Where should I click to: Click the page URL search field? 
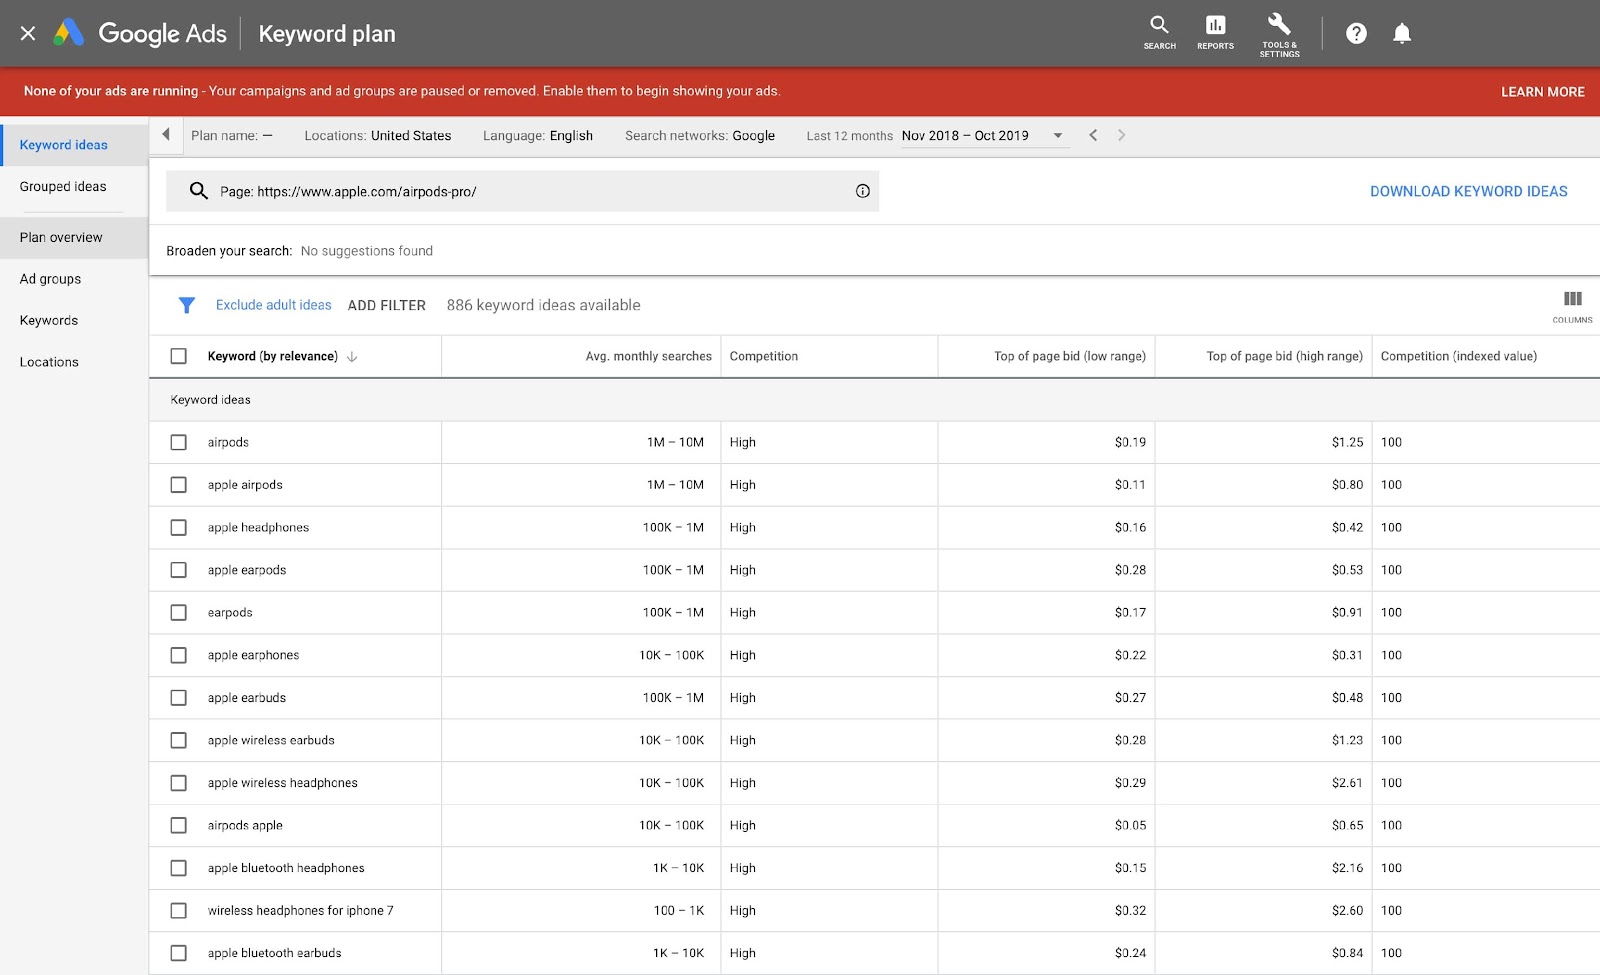(x=522, y=191)
